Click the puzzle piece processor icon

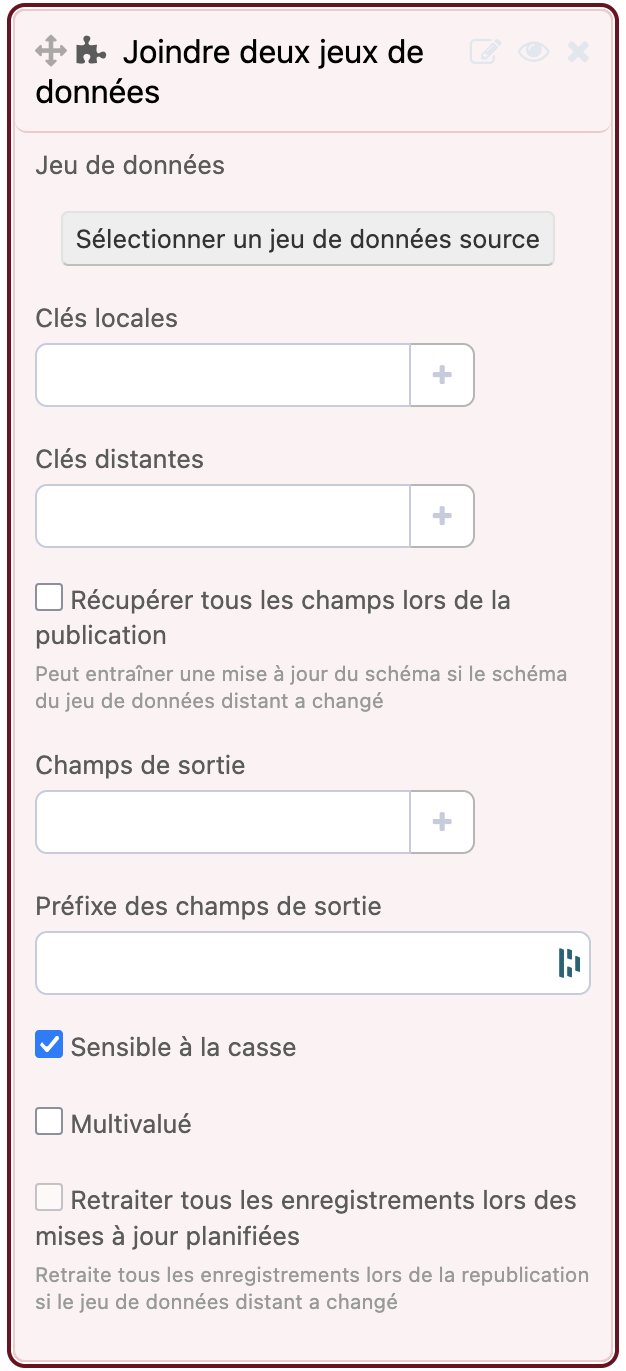coord(91,50)
